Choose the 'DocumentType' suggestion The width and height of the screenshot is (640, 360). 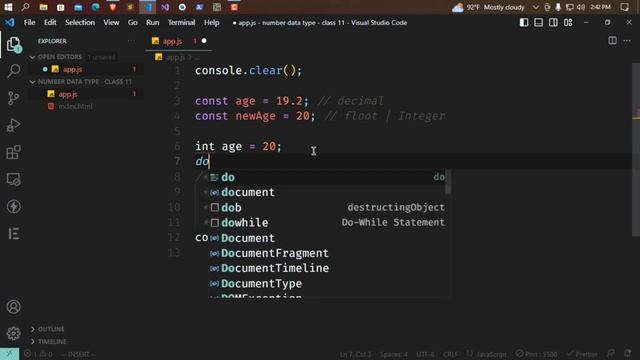coord(327,283)
